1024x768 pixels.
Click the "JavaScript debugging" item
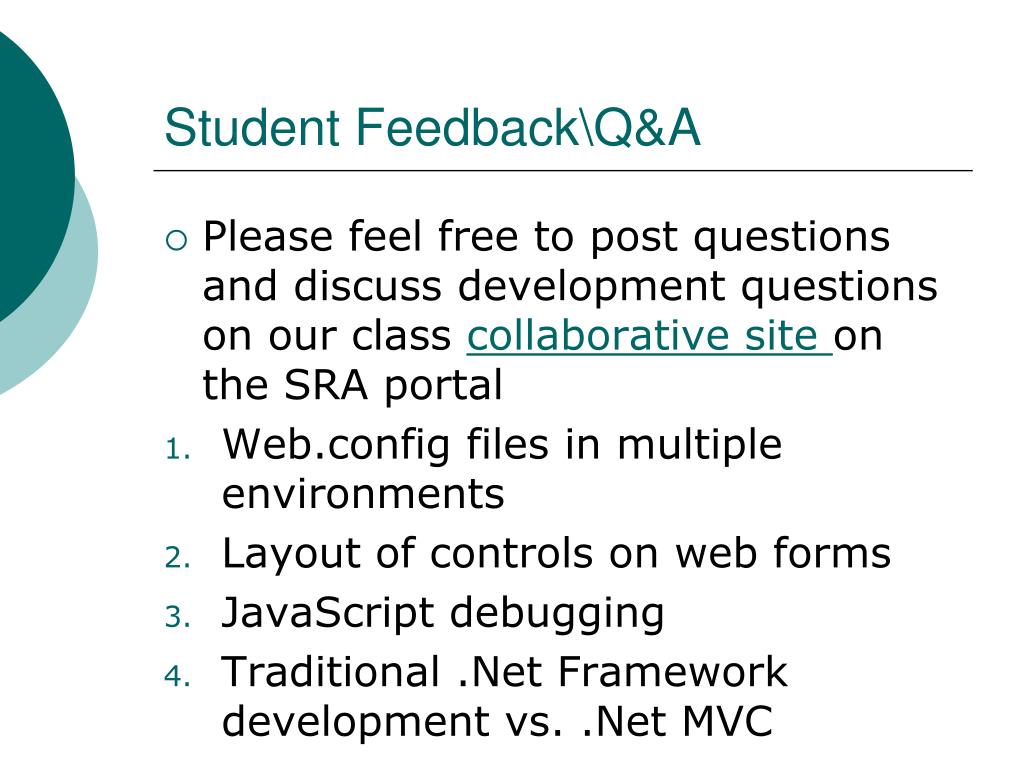coord(443,614)
